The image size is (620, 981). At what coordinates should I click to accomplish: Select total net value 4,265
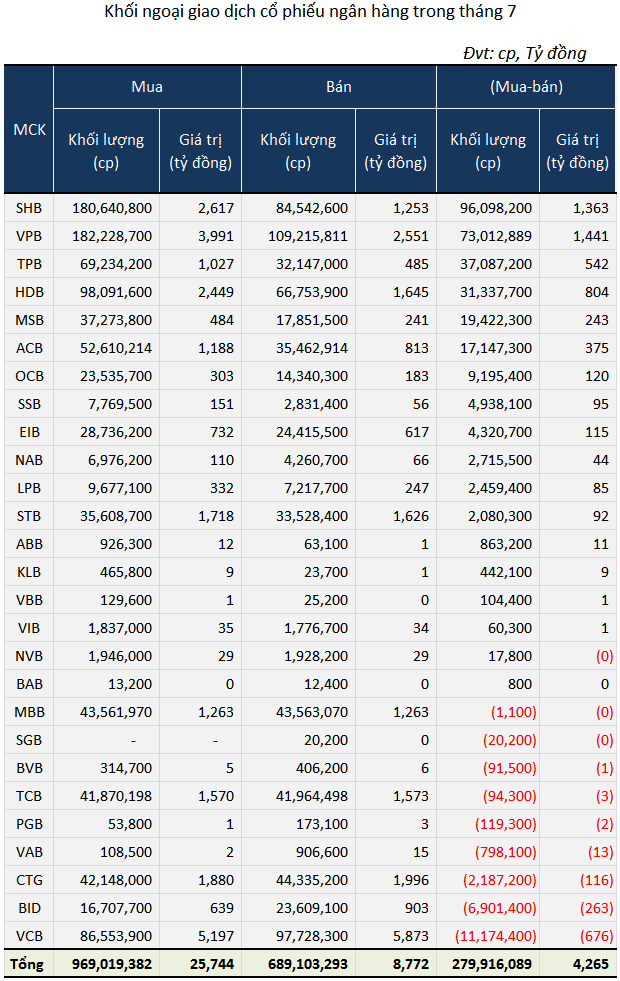click(x=591, y=965)
